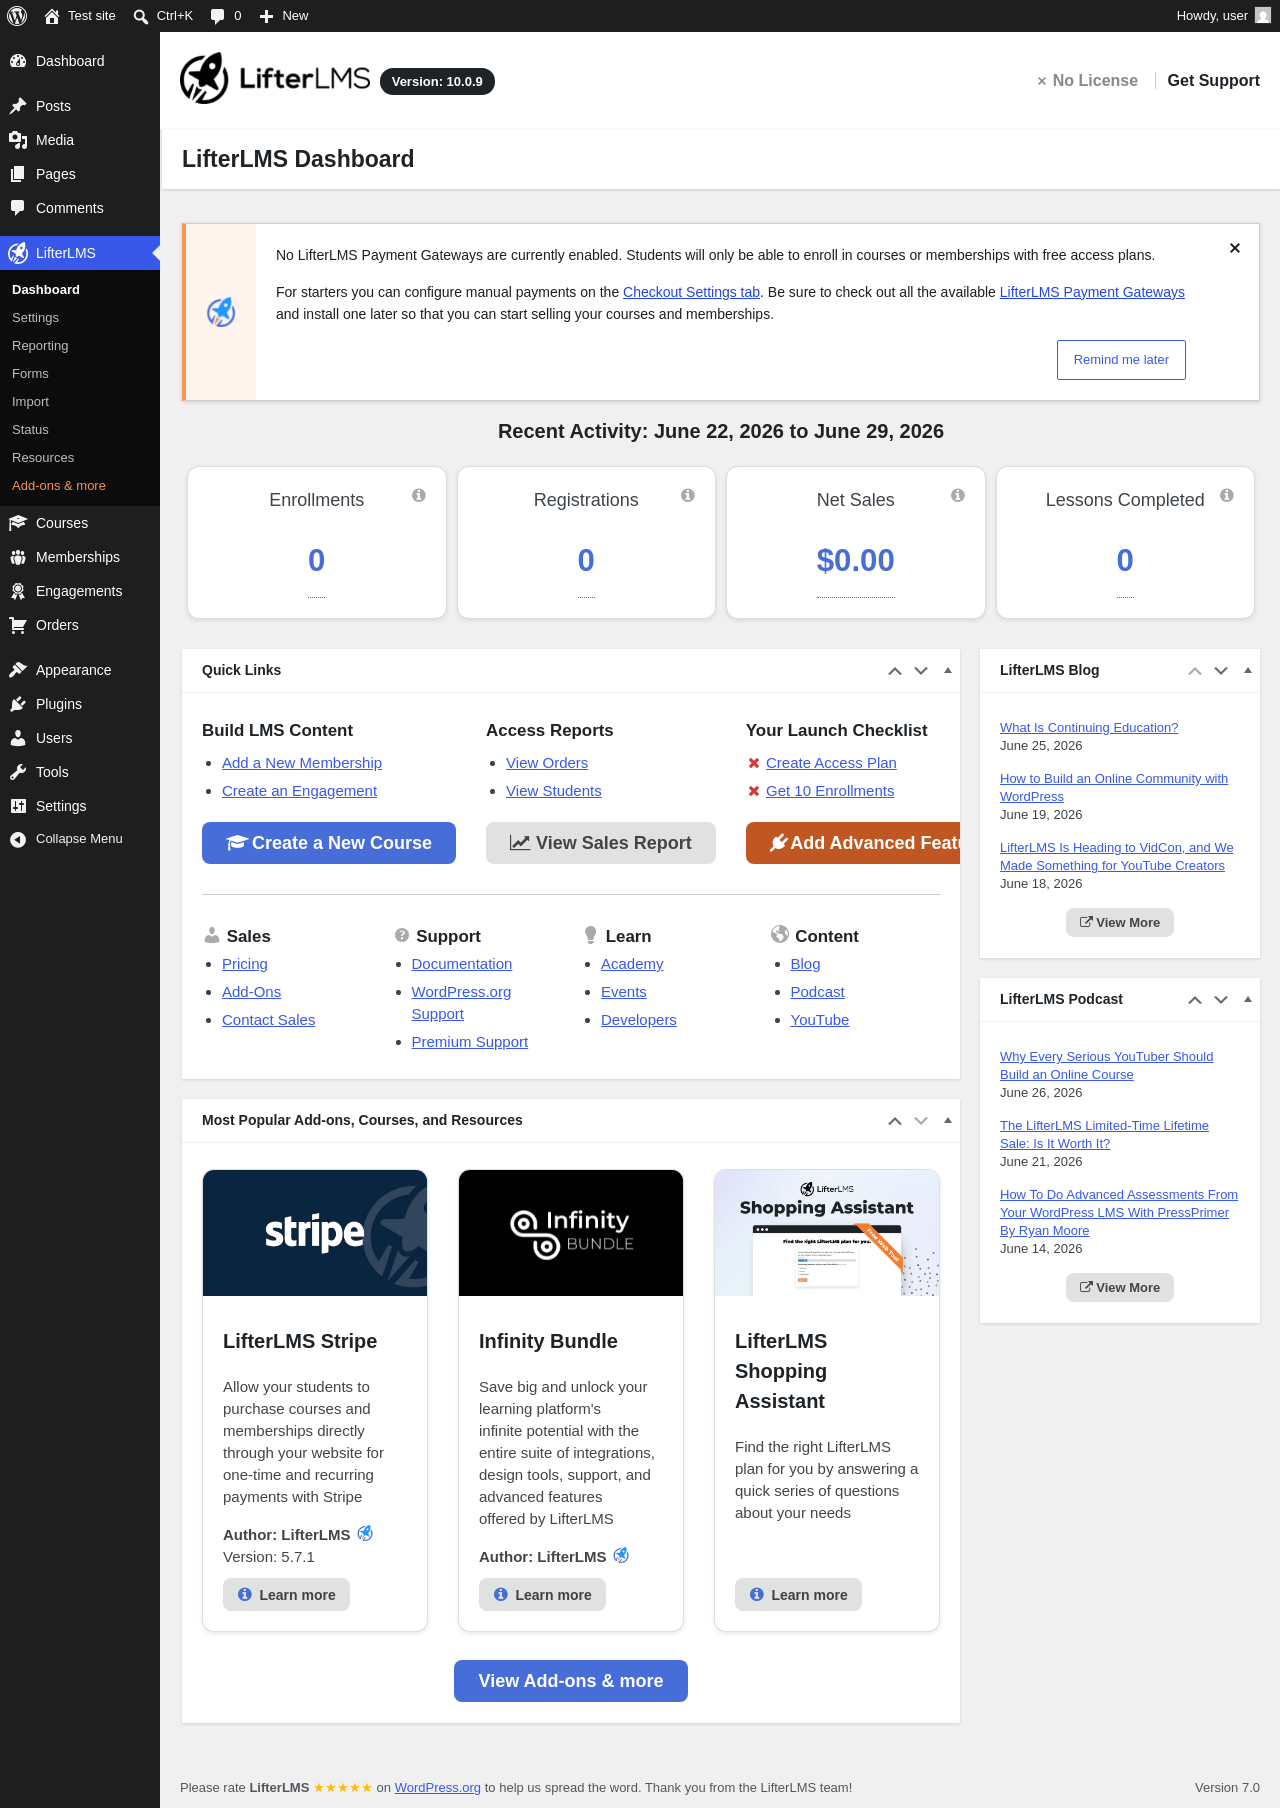Click Learn more for Infinity Bundle
Image resolution: width=1280 pixels, height=1808 pixels.
click(542, 1595)
